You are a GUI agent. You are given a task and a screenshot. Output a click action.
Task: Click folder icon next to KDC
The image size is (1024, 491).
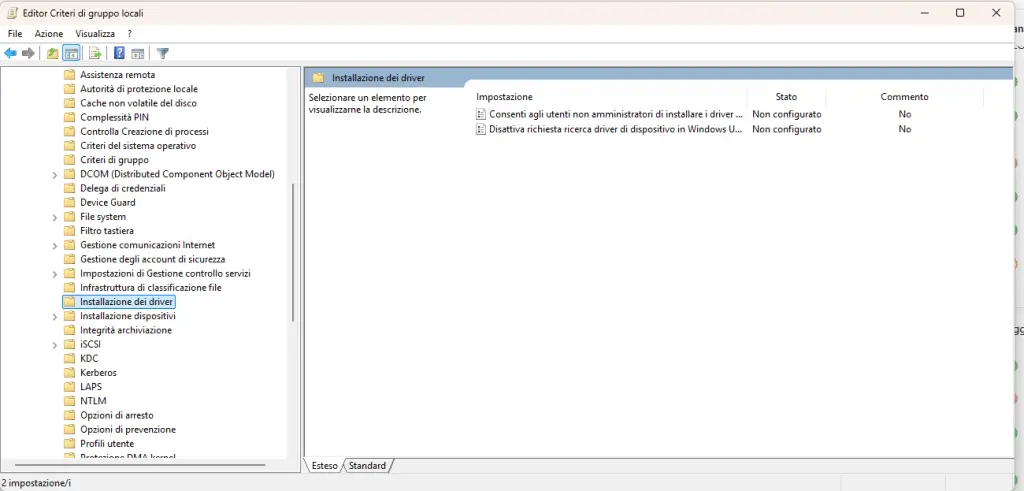click(69, 358)
